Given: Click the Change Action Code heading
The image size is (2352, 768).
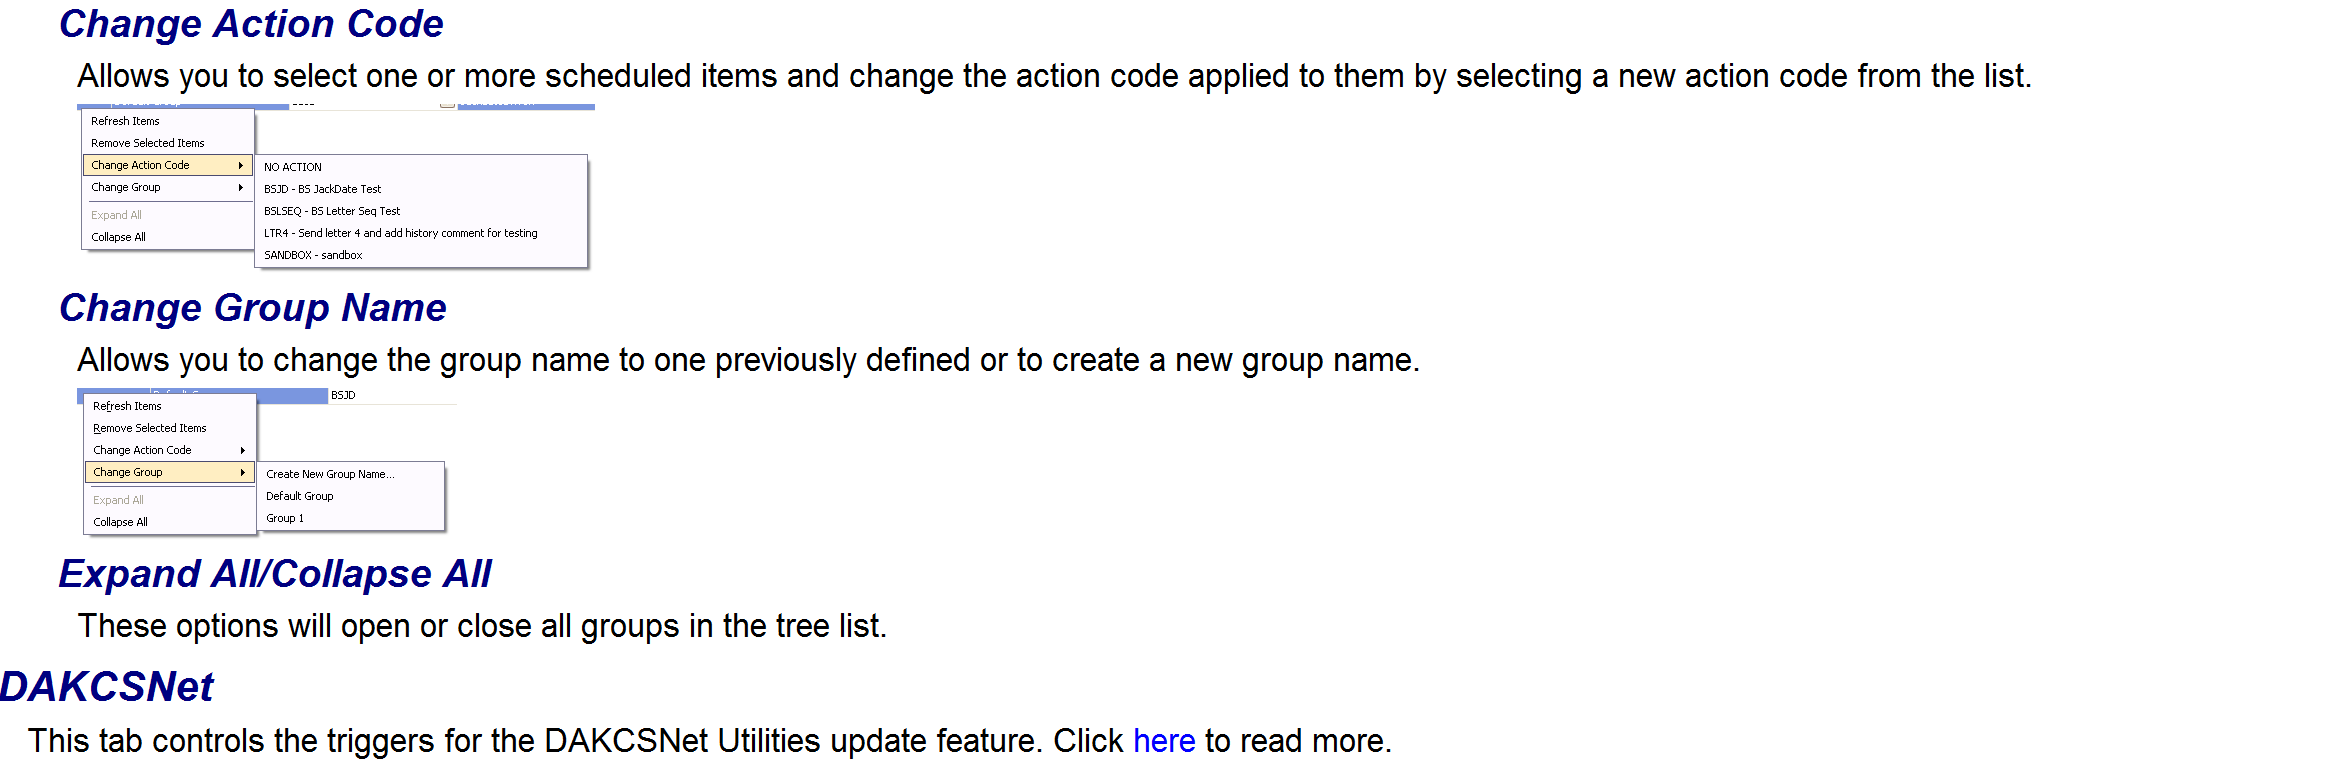Looking at the screenshot, I should click(251, 24).
